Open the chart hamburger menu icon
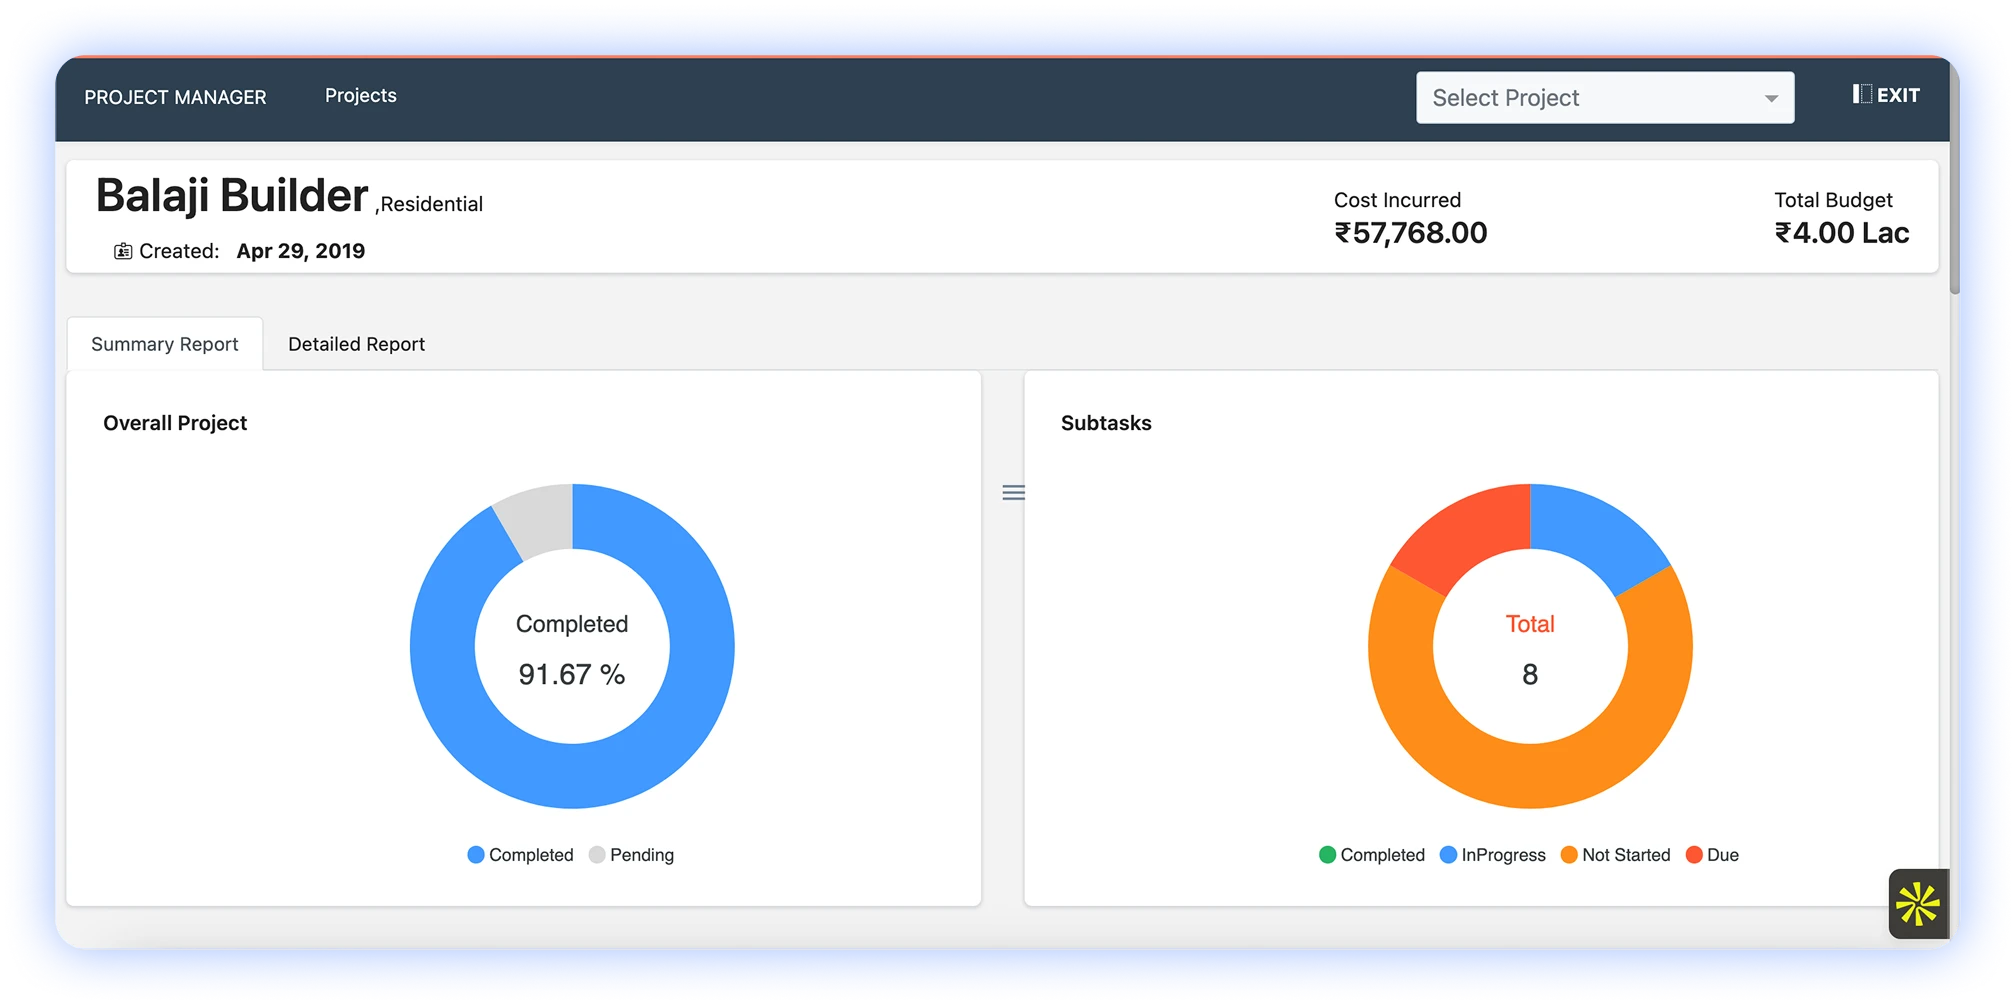2016x1005 pixels. tap(1013, 492)
